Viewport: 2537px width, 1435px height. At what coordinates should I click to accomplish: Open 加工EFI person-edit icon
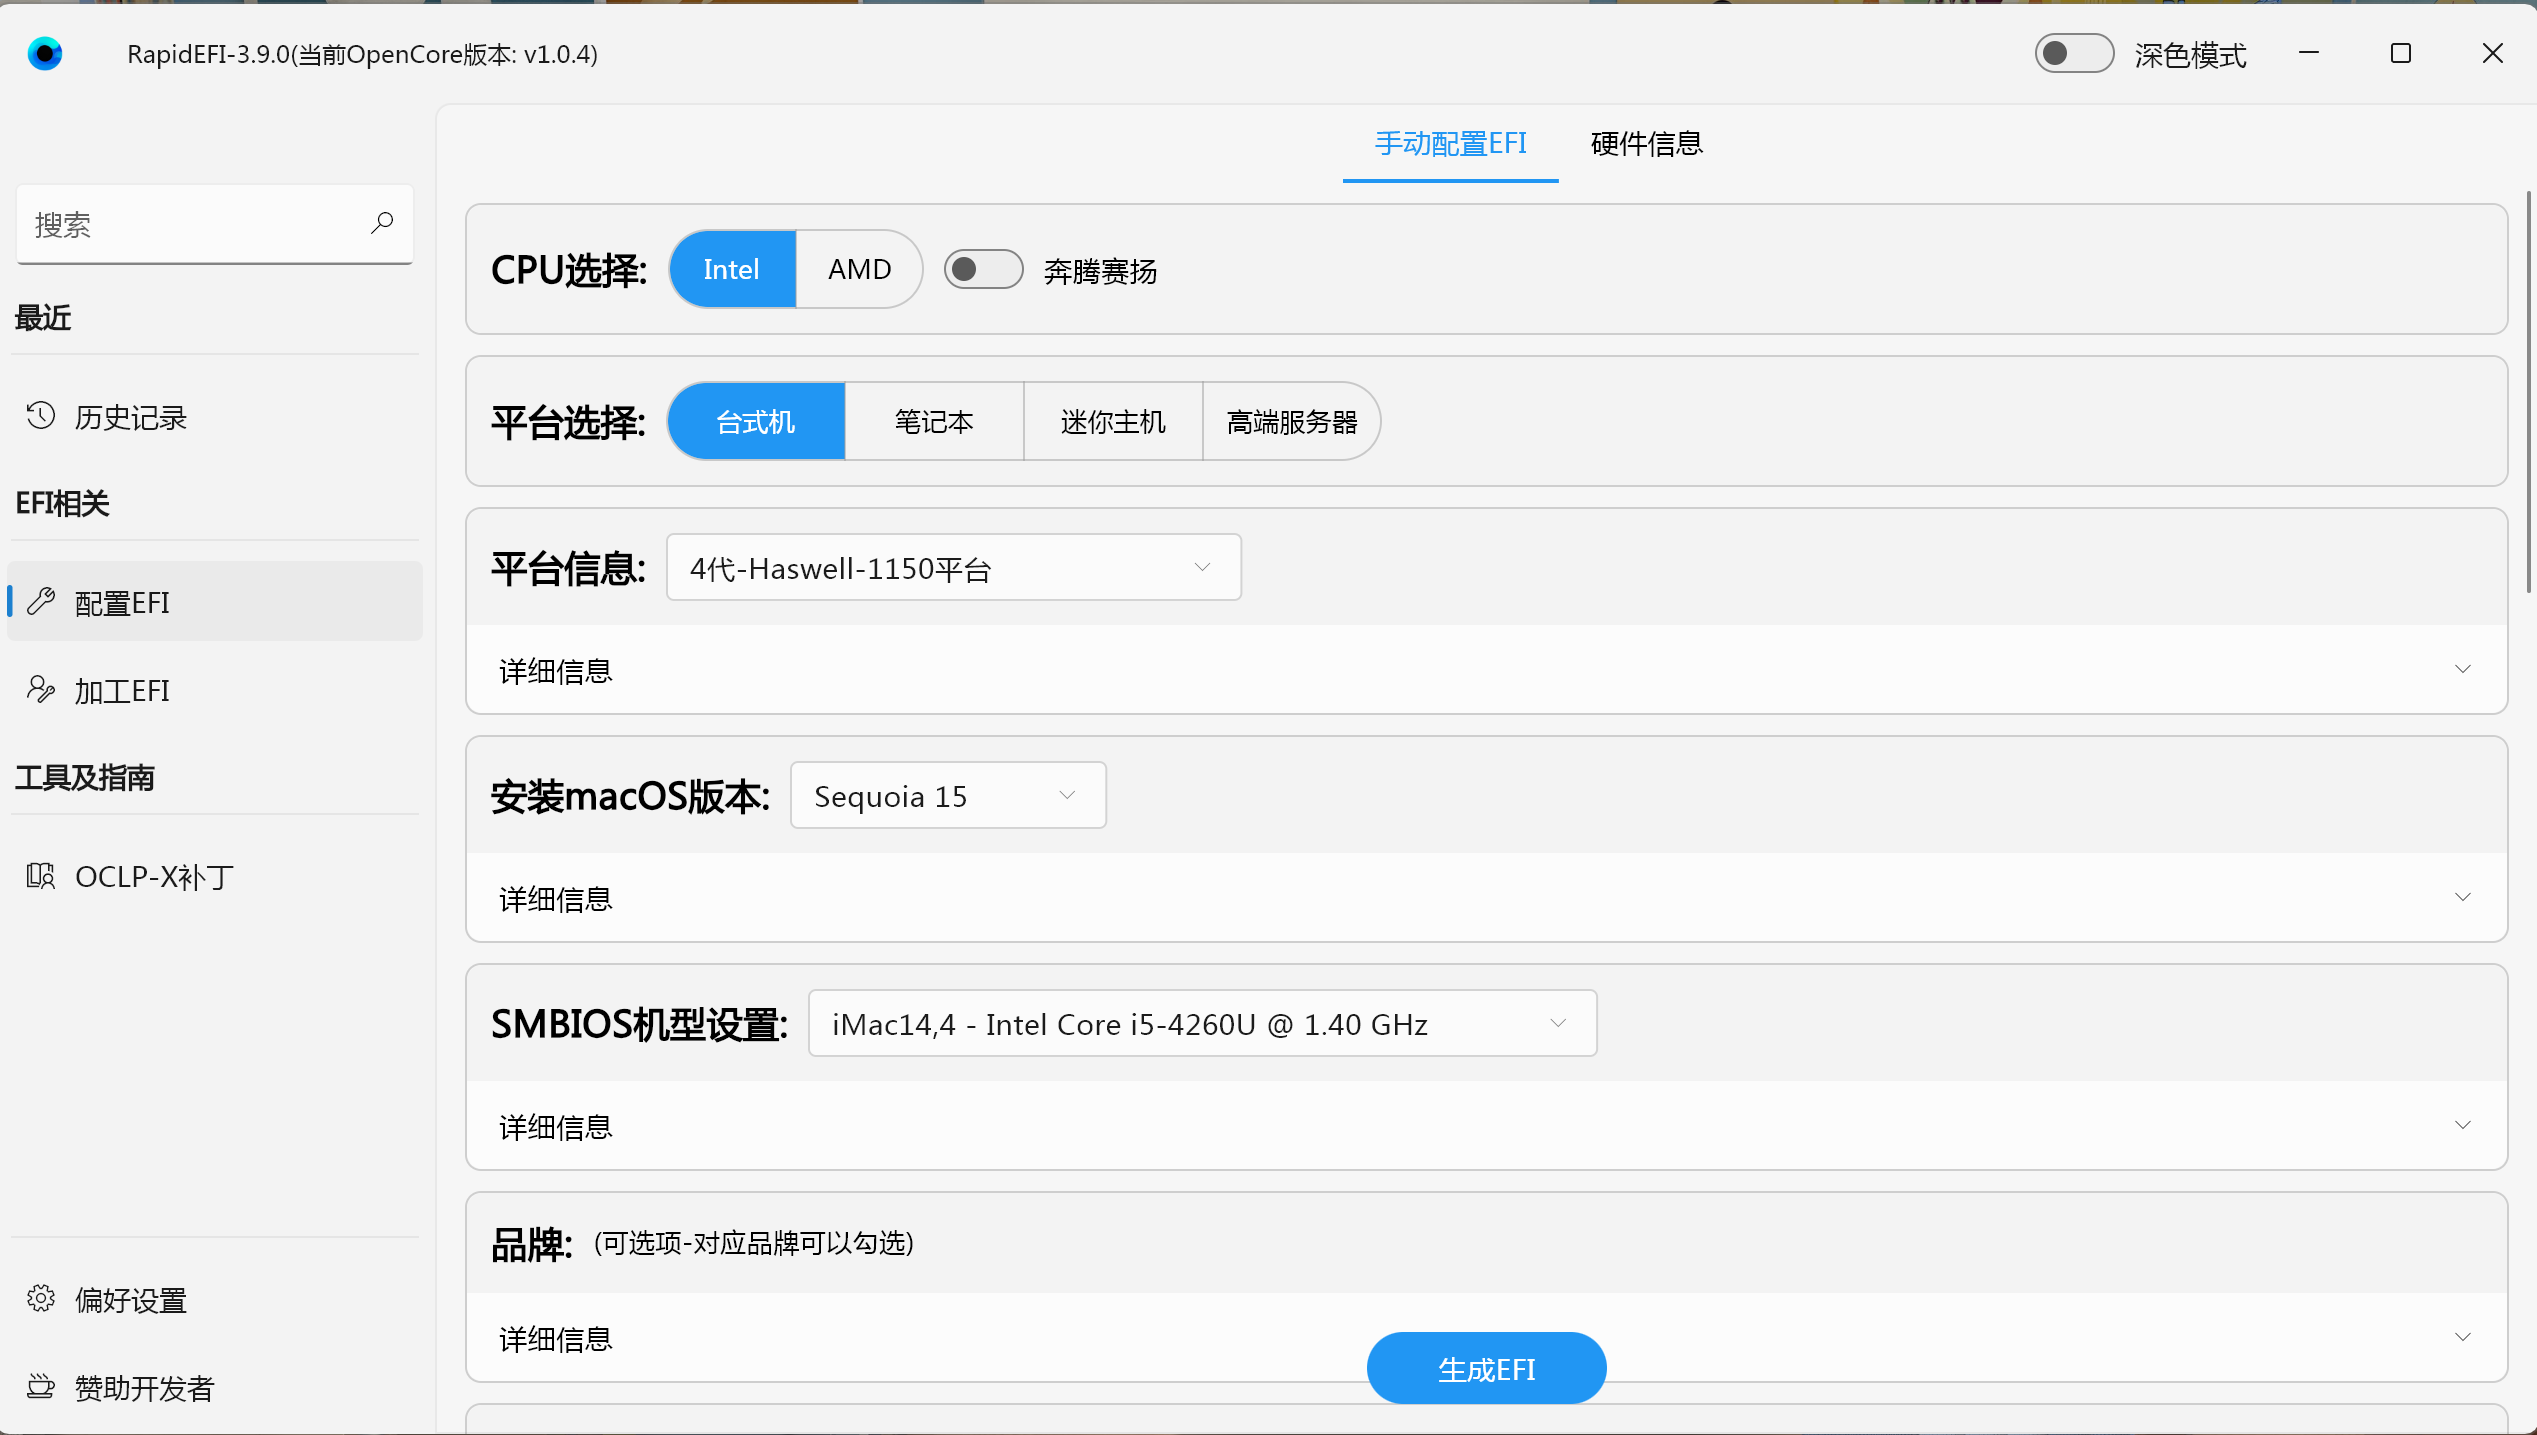(41, 689)
